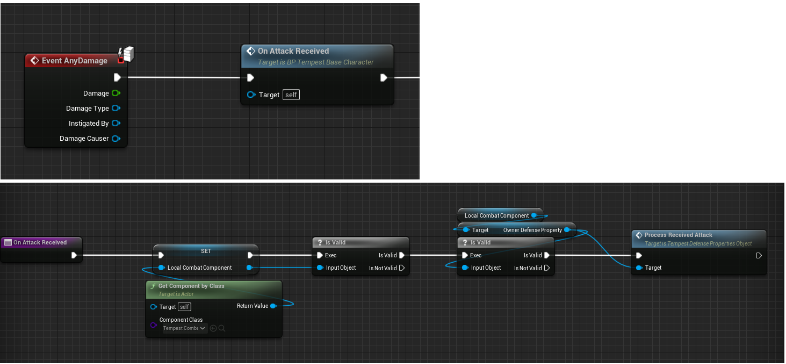Select the Instigated By output pin

116,123
